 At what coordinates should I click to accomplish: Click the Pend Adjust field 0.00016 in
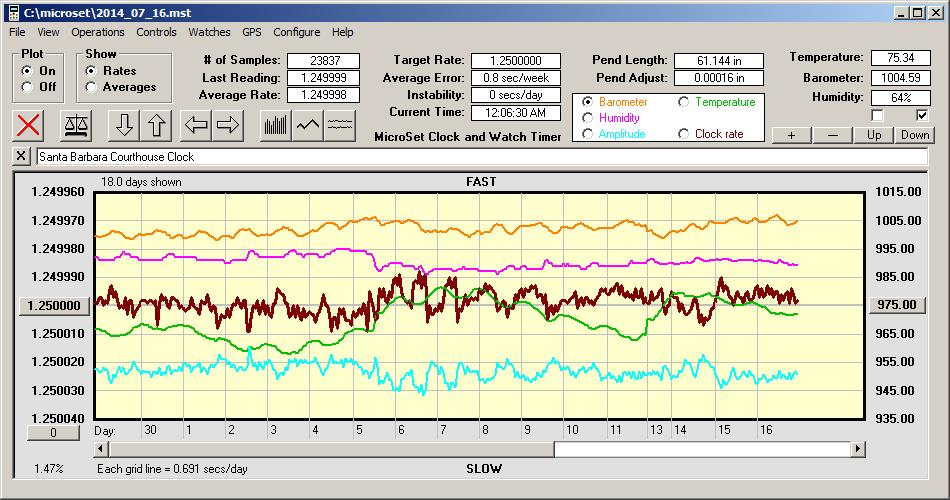point(719,78)
